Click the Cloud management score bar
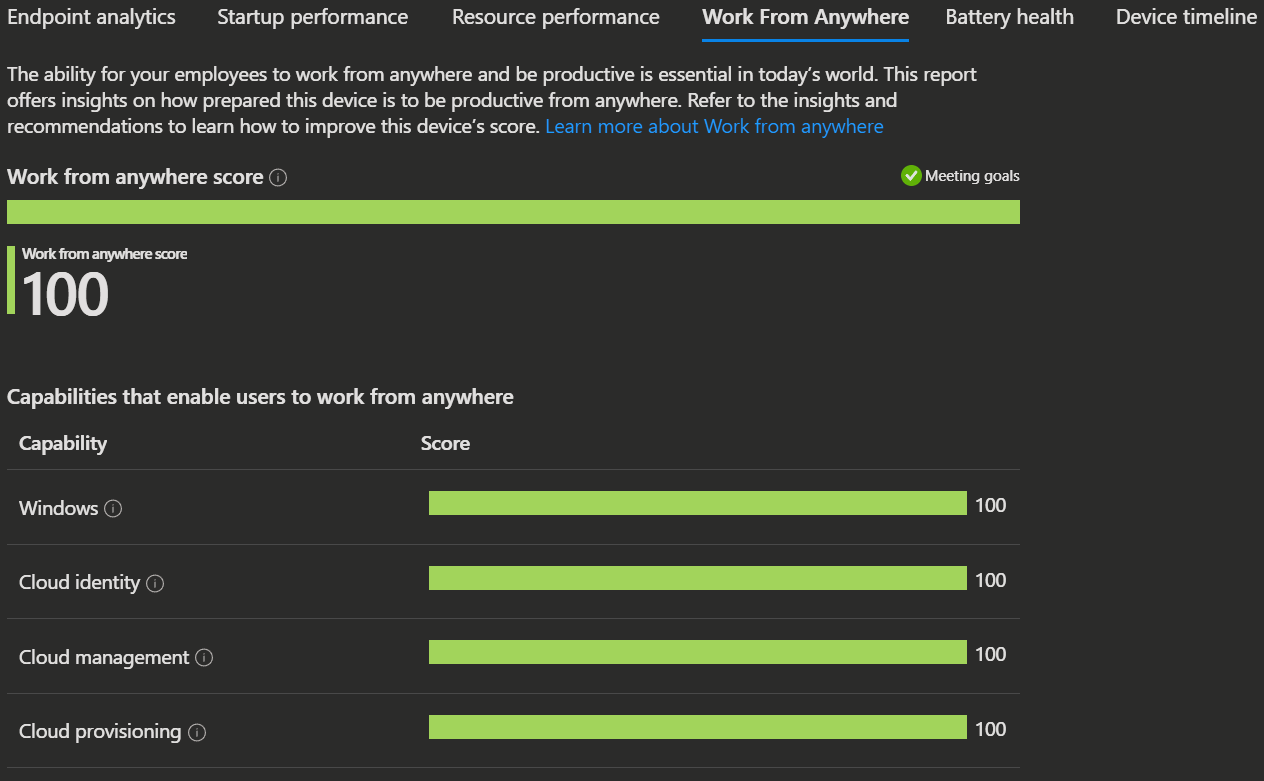1264x781 pixels. 698,652
